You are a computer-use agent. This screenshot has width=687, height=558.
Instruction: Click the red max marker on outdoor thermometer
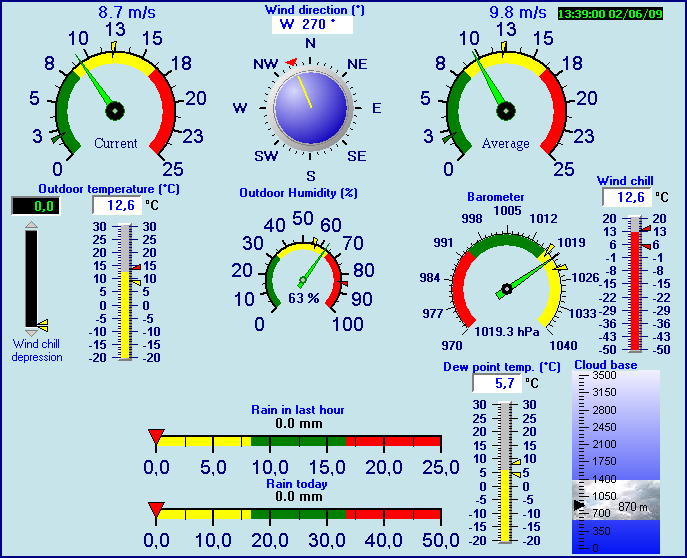136,267
